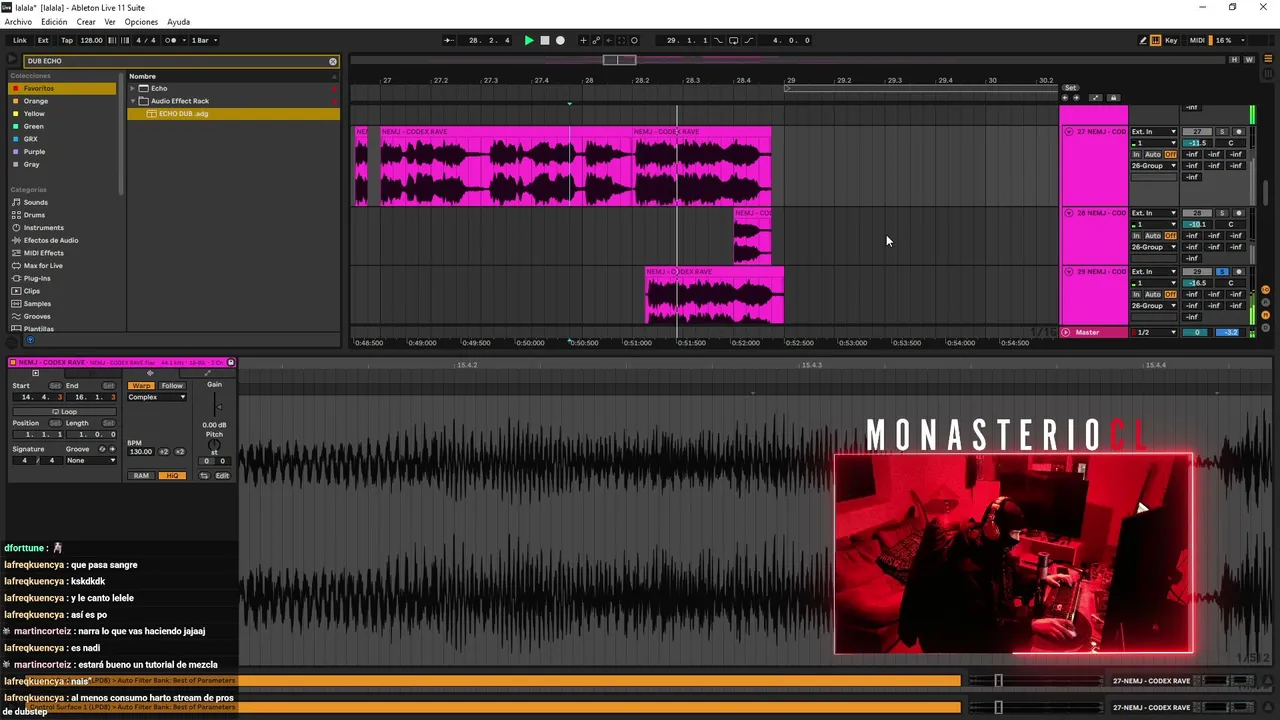Clear the DUB ECHO browser search
Viewport: 1280px width, 720px height.
pos(333,61)
